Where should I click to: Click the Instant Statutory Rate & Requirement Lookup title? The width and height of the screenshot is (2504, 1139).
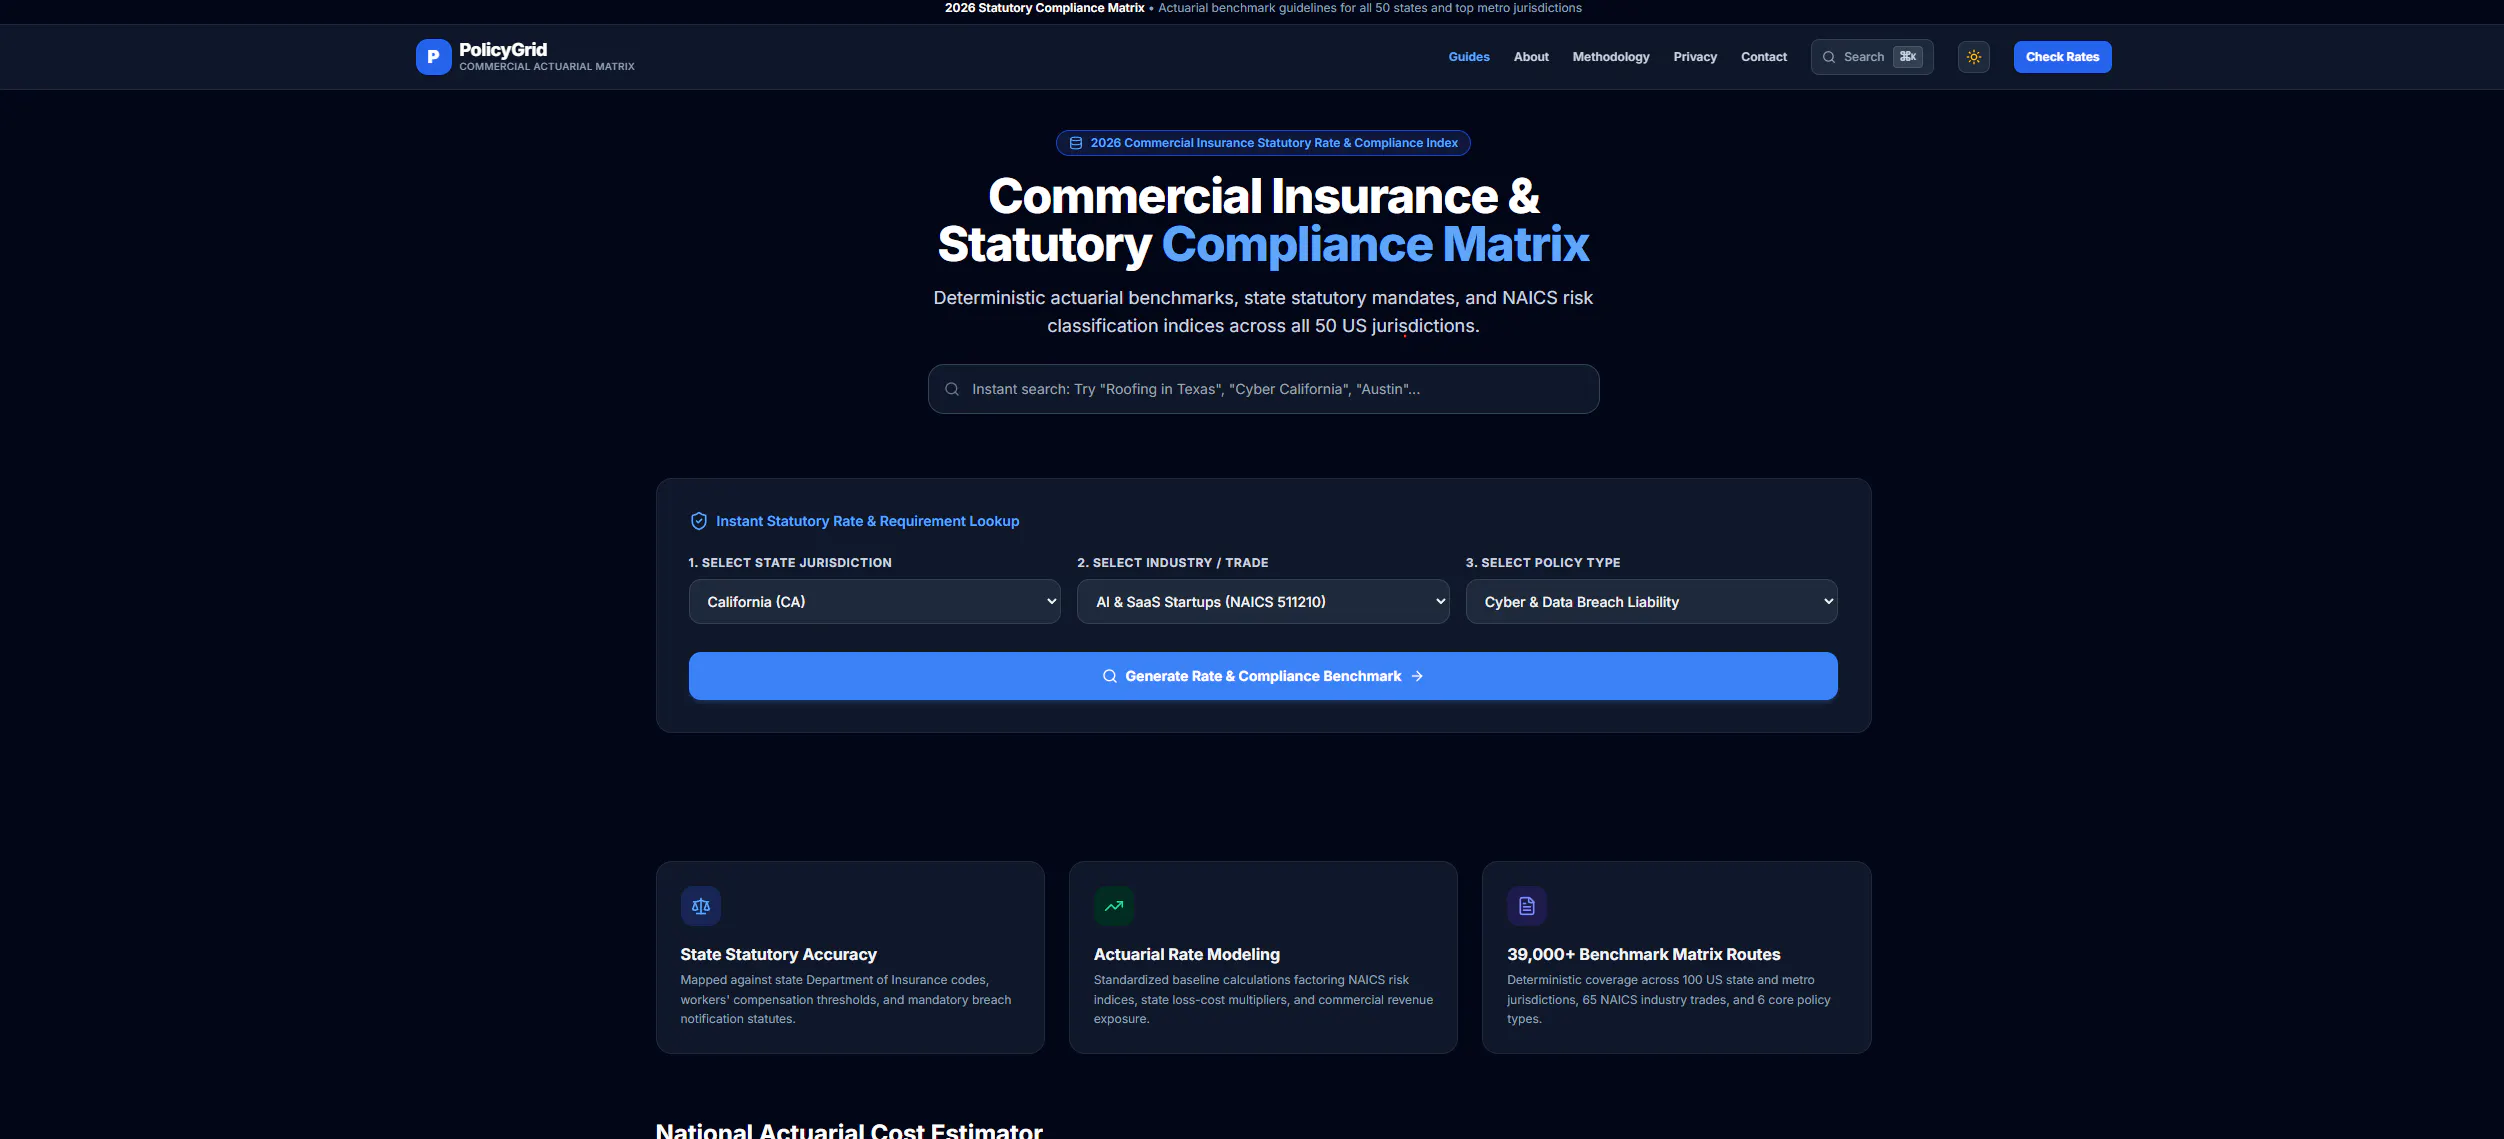(867, 521)
